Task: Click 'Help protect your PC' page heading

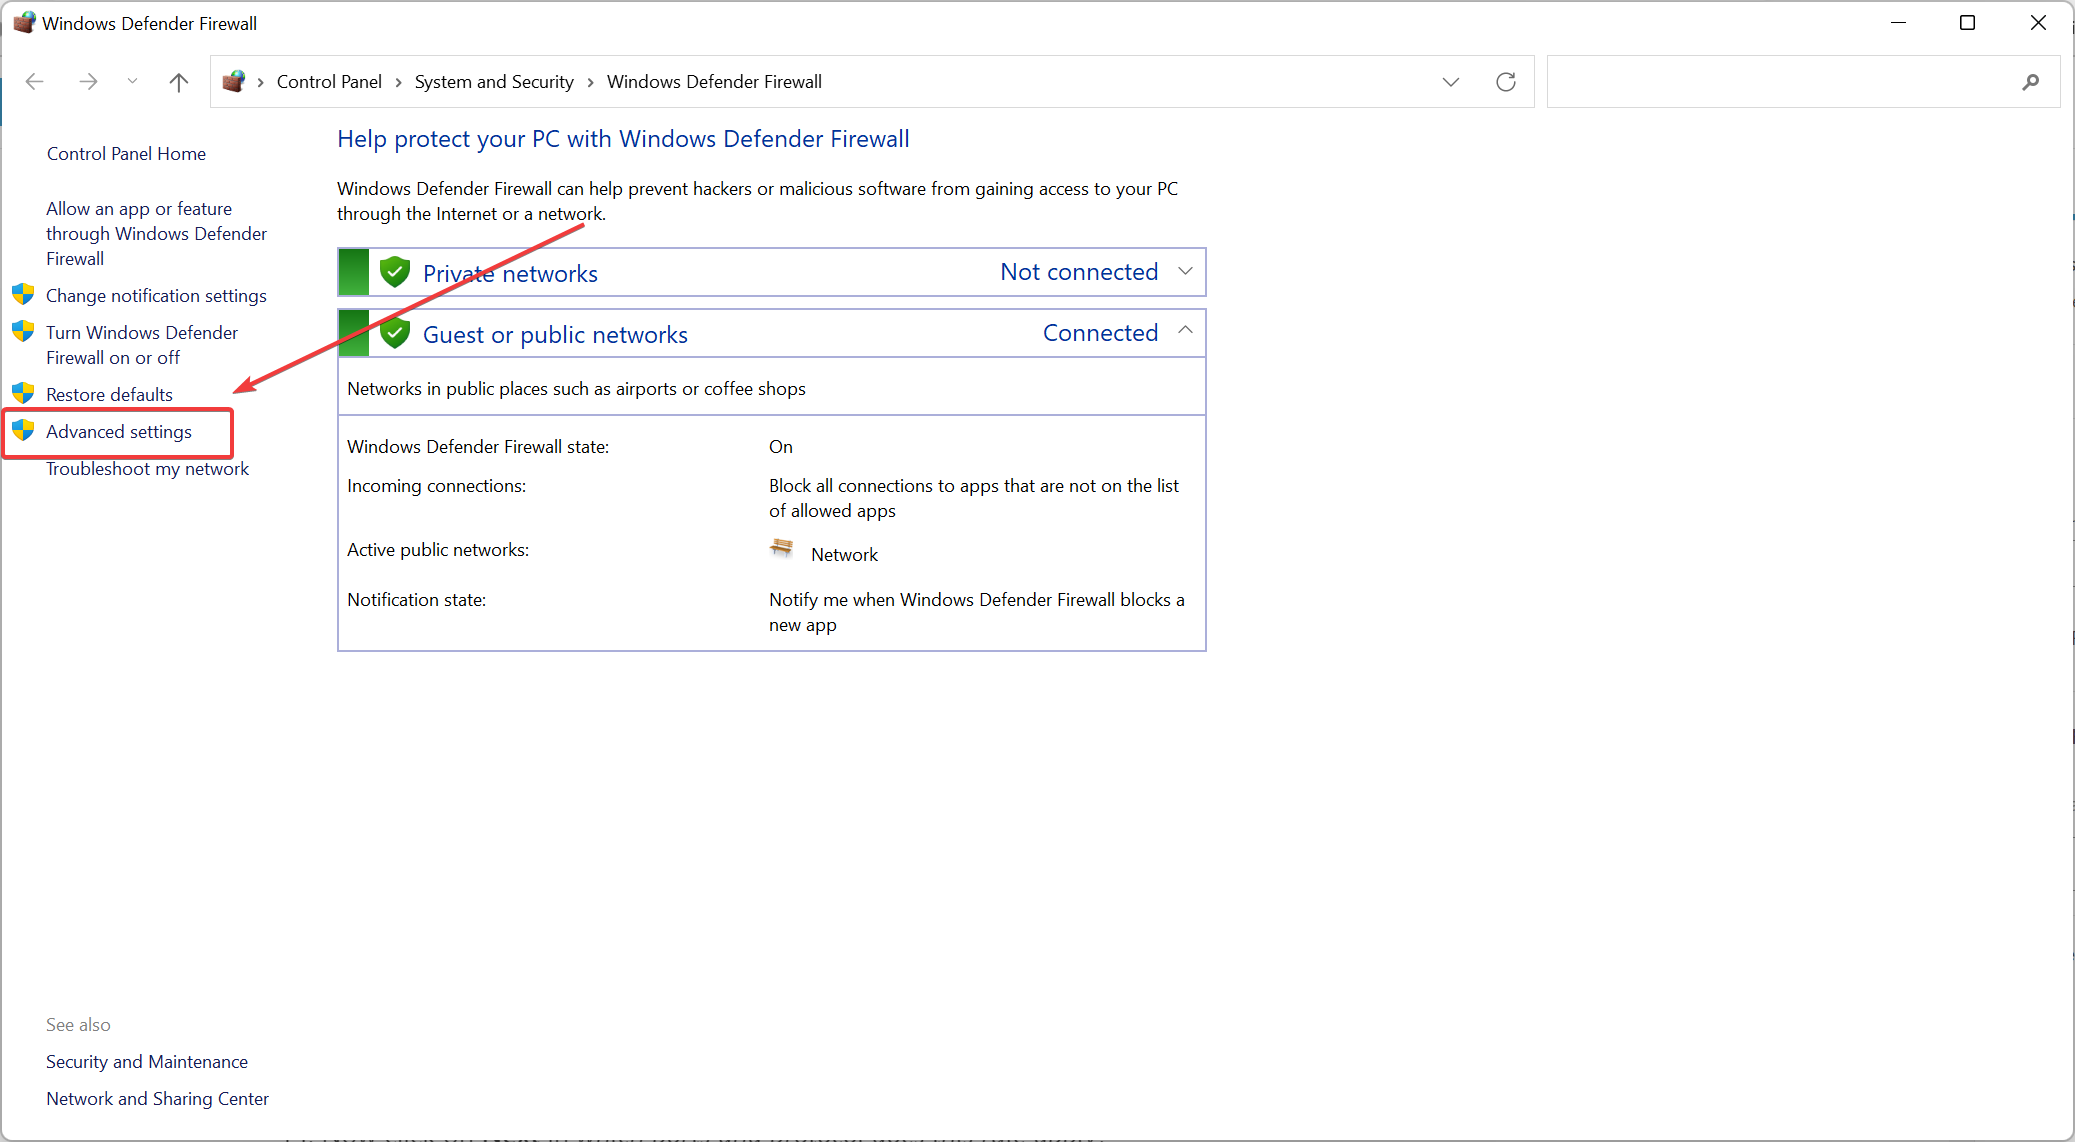Action: (623, 139)
